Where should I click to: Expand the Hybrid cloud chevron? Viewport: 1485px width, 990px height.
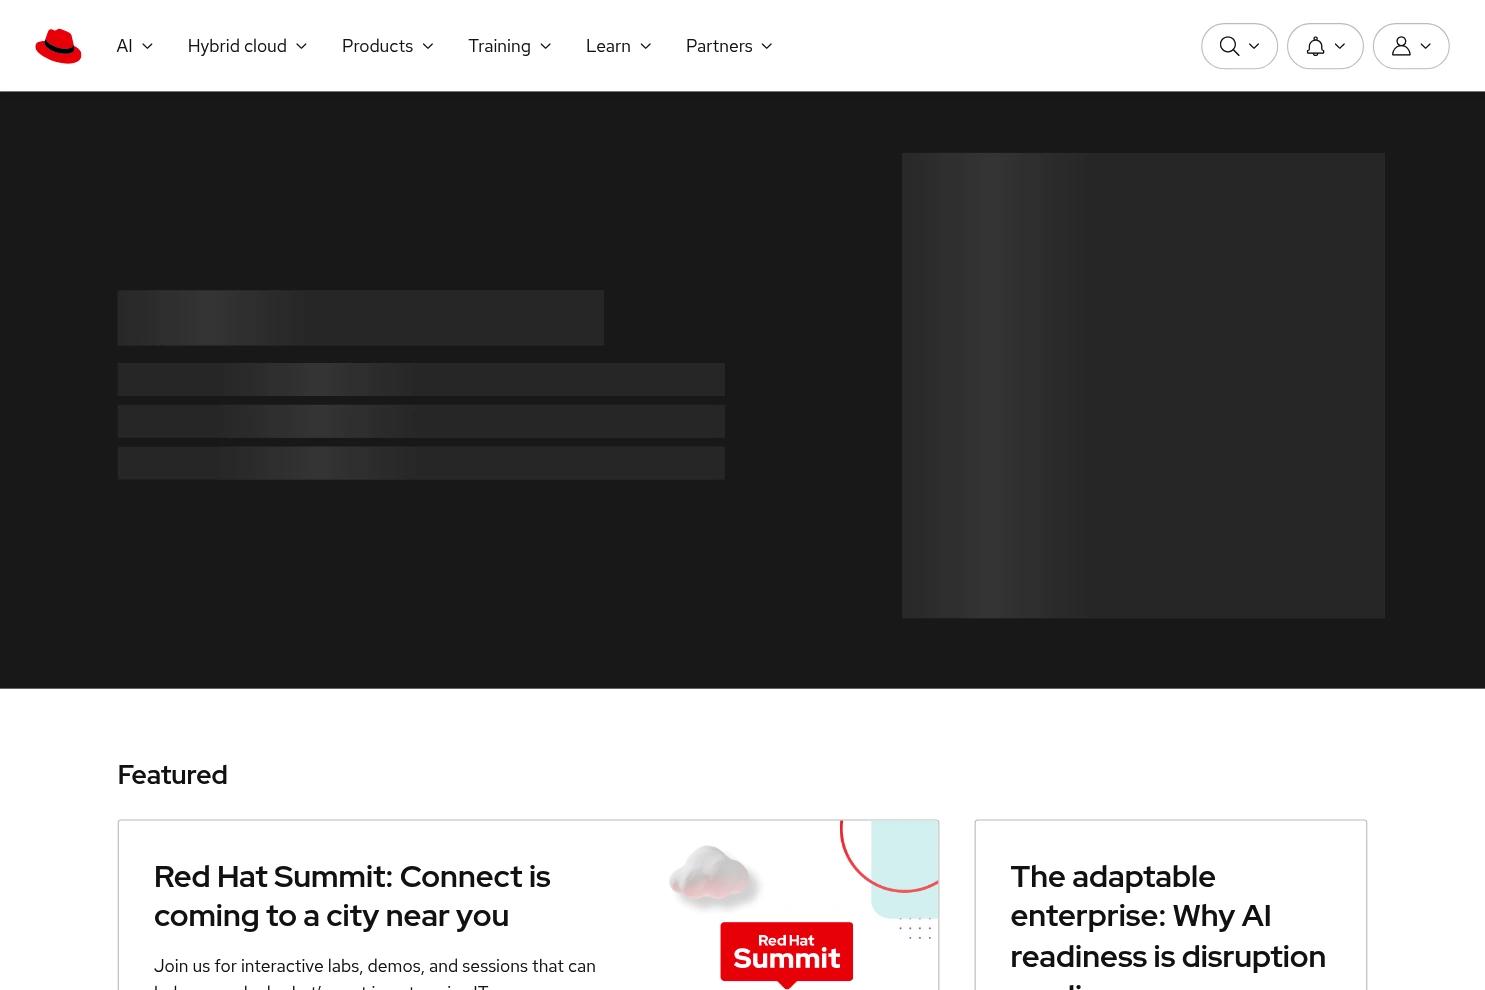pyautogui.click(x=301, y=46)
